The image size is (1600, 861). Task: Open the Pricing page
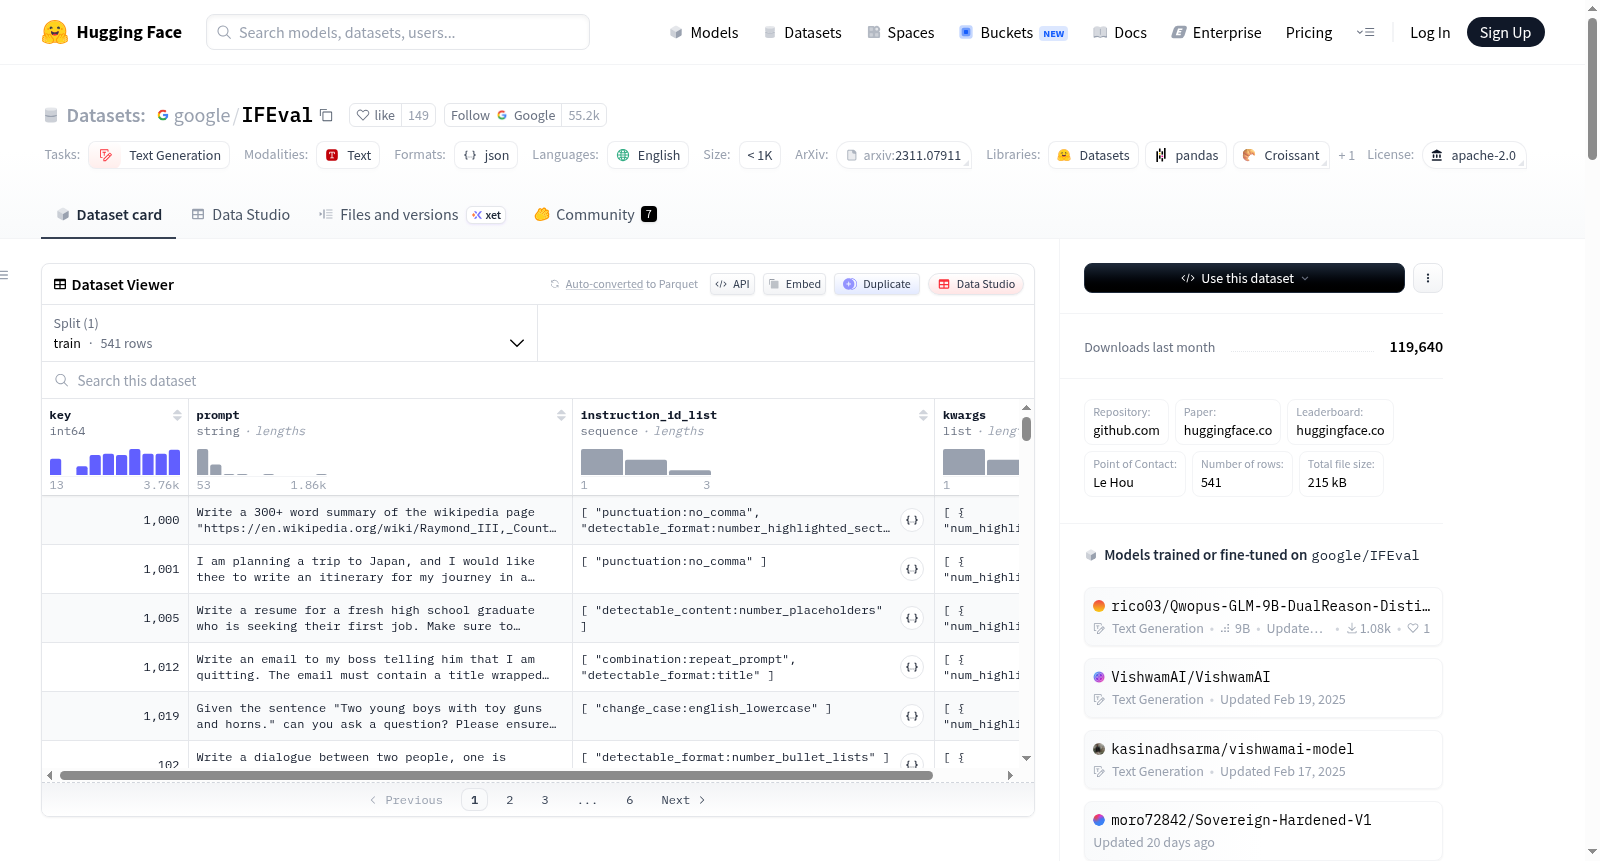pos(1309,32)
